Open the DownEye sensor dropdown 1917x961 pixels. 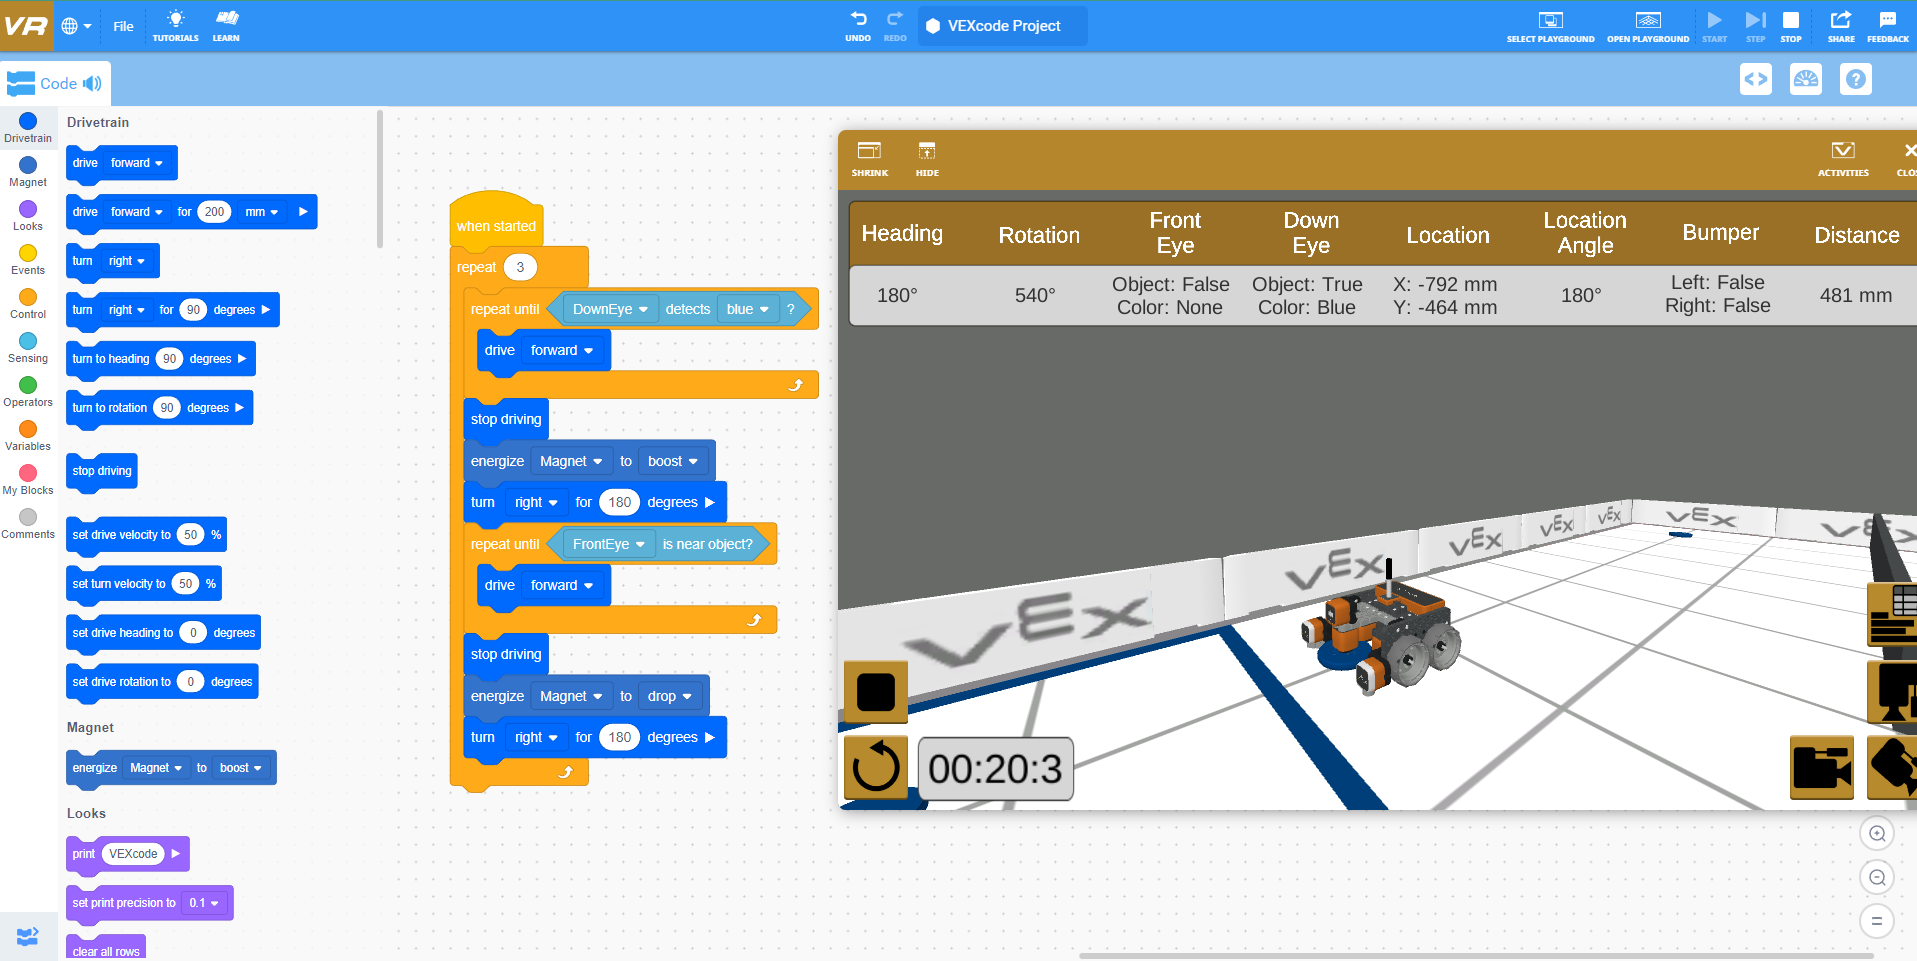(609, 309)
